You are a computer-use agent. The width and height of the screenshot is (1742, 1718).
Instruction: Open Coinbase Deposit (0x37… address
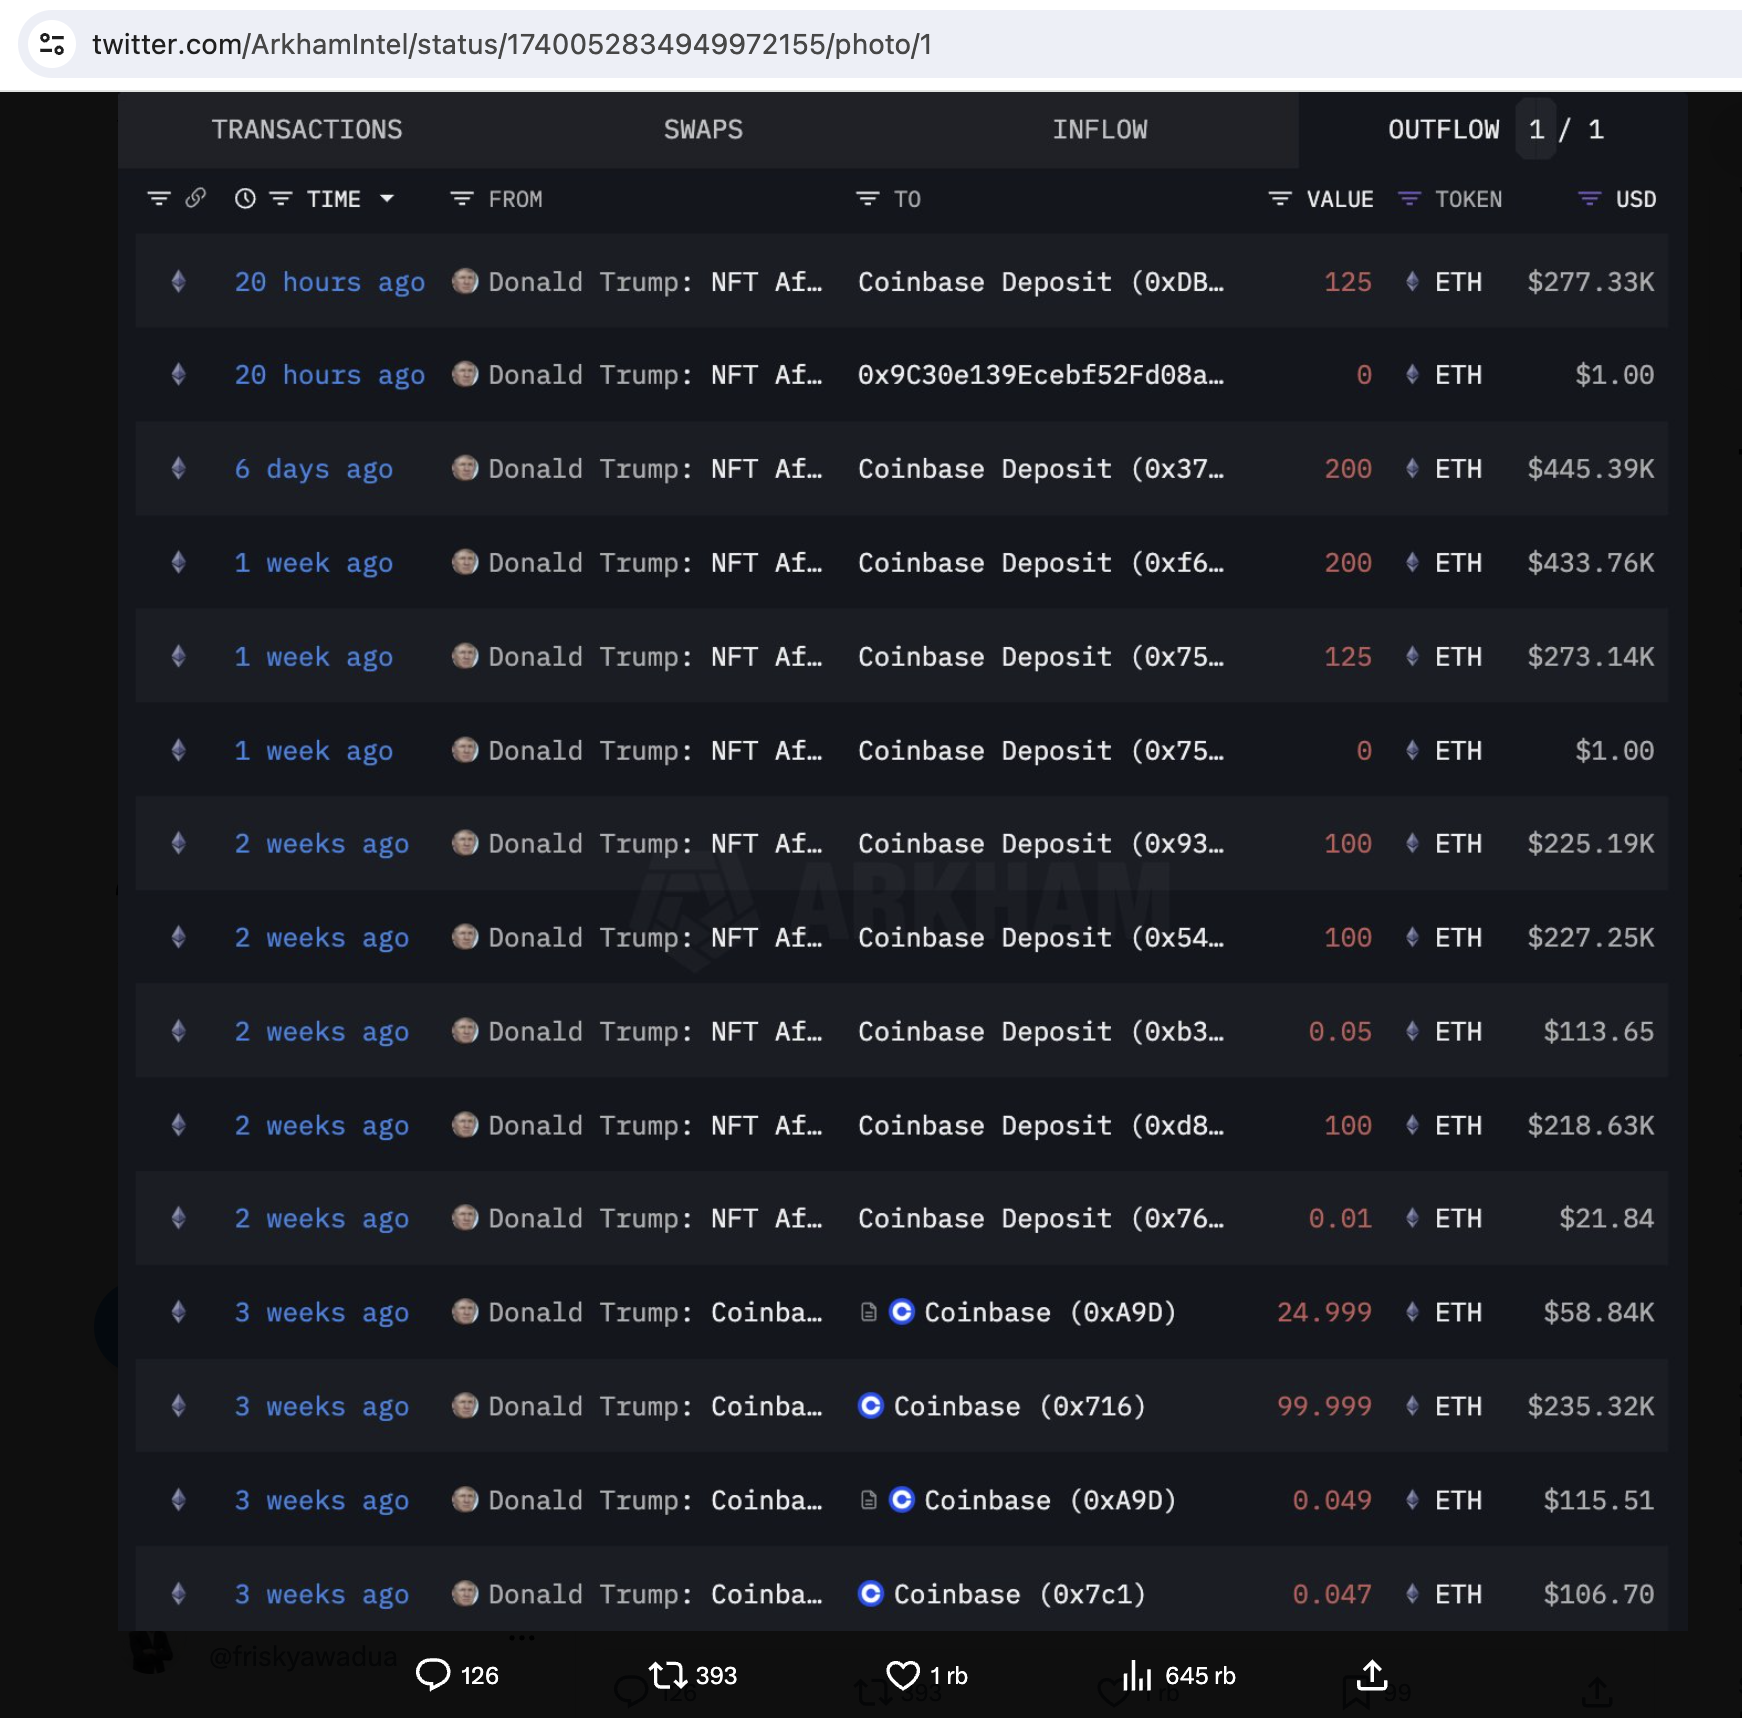[1041, 469]
